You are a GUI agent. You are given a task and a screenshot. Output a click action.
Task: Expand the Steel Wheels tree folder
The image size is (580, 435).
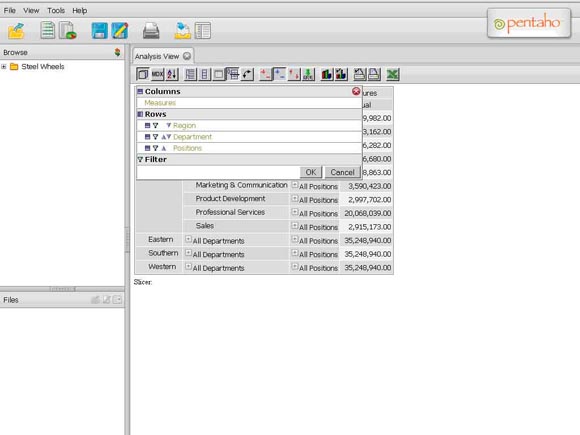coord(4,67)
